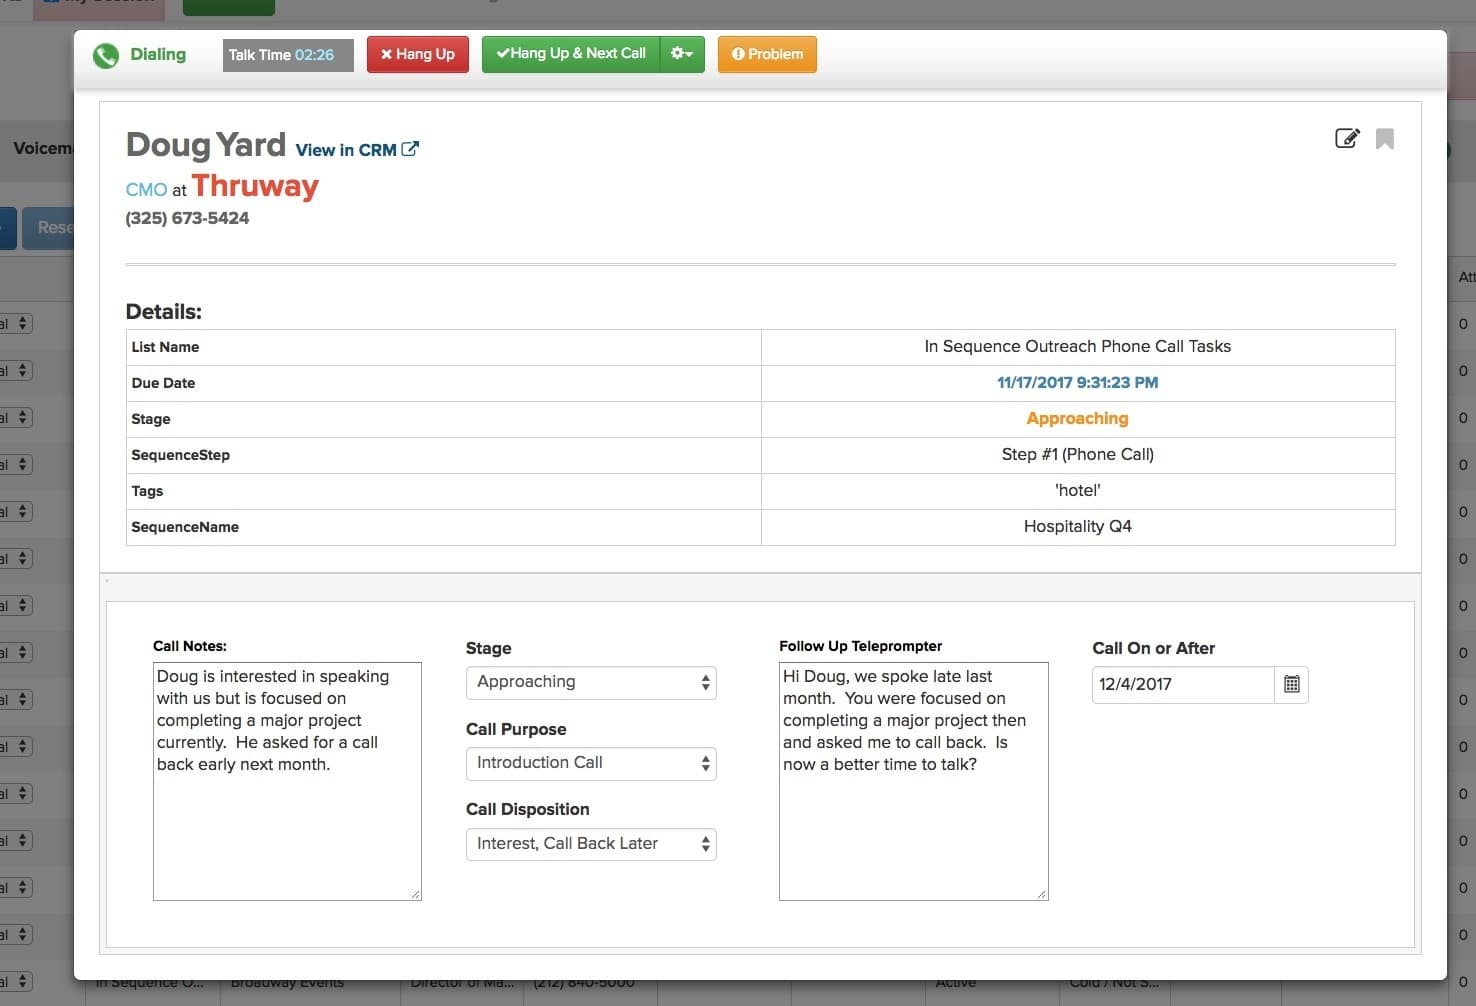Viewport: 1476px width, 1006px height.
Task: Open the calendar date picker icon
Action: pyautogui.click(x=1291, y=685)
